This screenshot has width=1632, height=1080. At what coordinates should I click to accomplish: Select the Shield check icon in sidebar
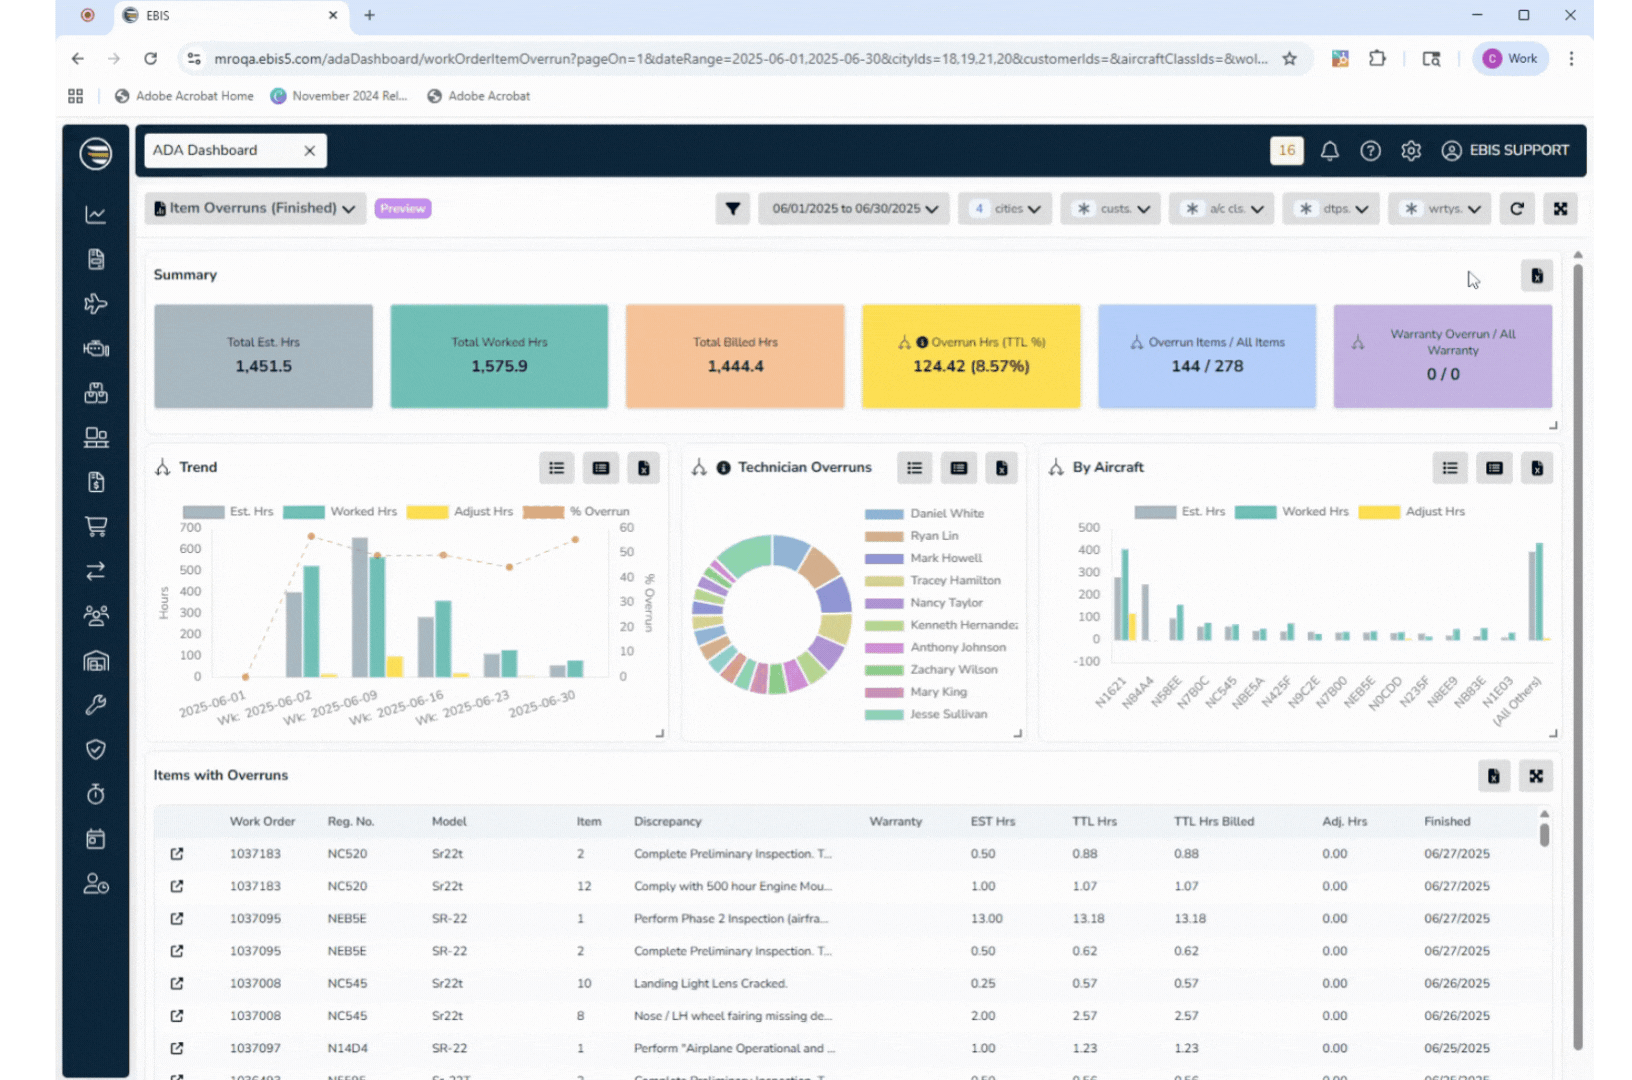pos(95,749)
